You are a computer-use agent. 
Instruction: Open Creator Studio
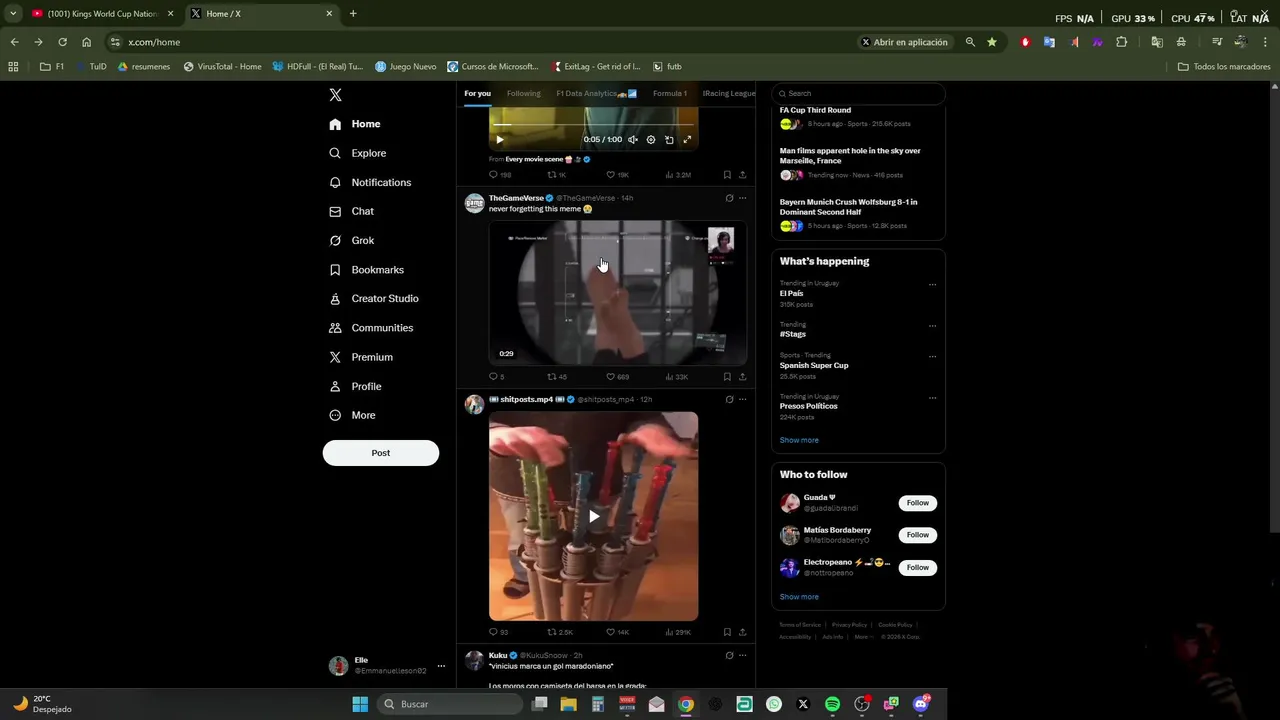click(x=373, y=299)
